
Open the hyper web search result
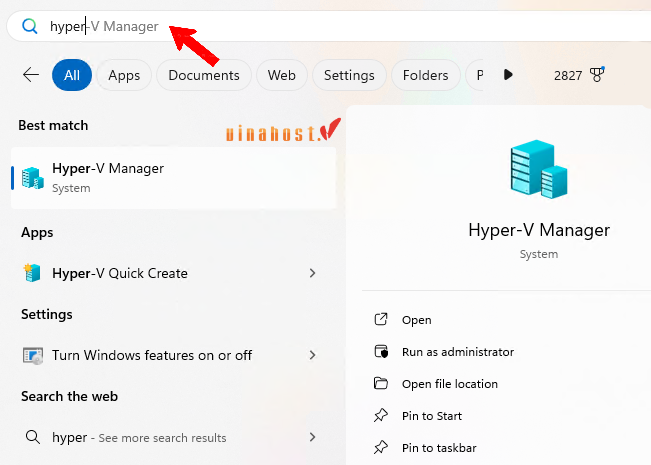pyautogui.click(x=174, y=437)
